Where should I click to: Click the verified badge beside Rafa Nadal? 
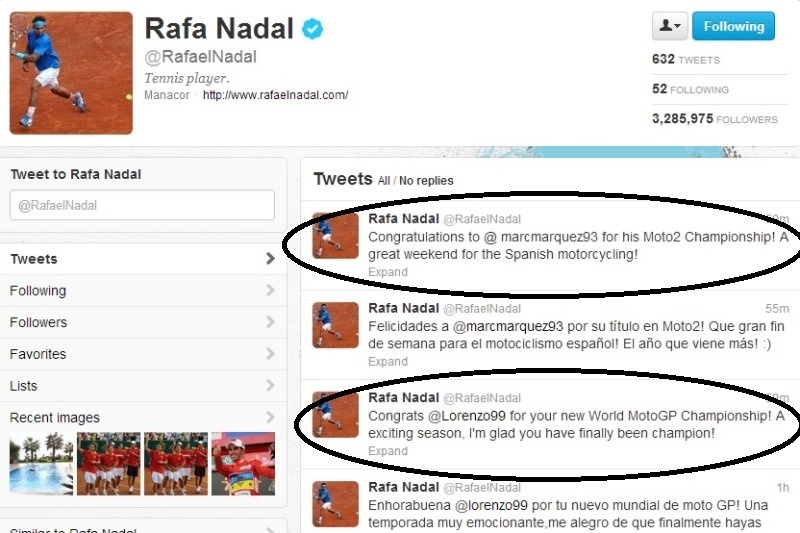click(x=312, y=29)
